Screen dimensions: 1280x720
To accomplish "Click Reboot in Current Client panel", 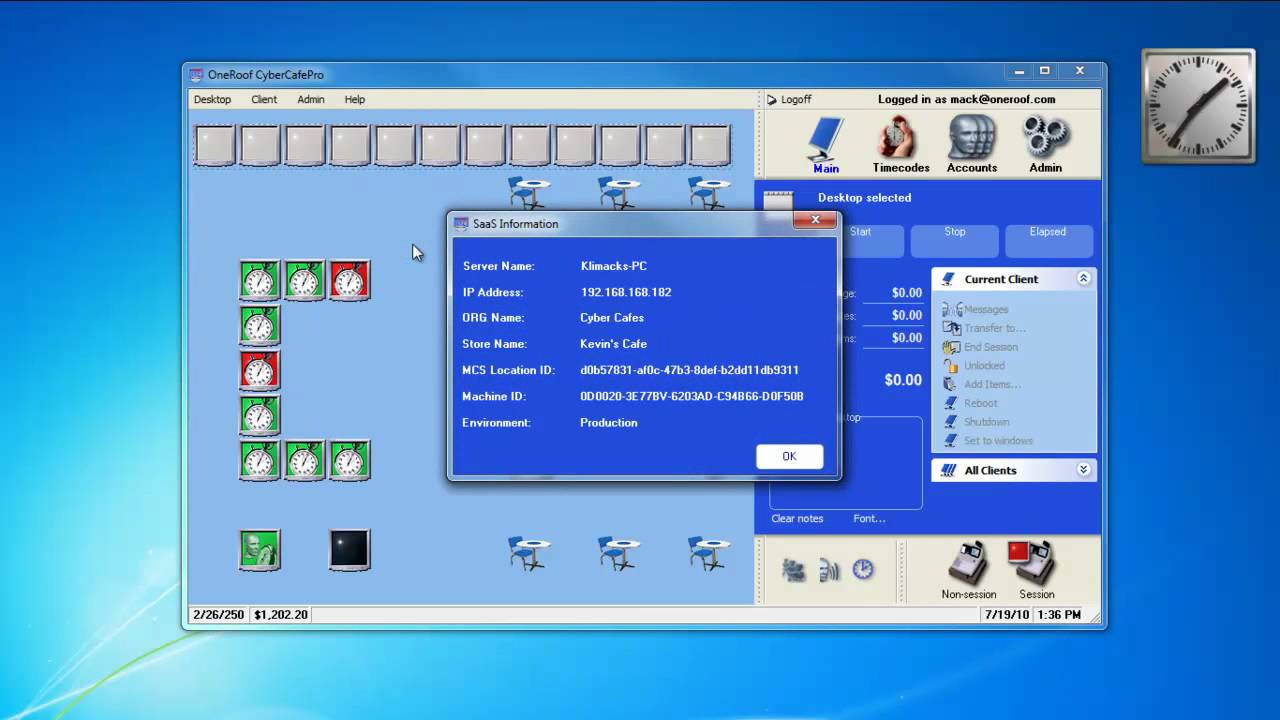I will (969, 403).
